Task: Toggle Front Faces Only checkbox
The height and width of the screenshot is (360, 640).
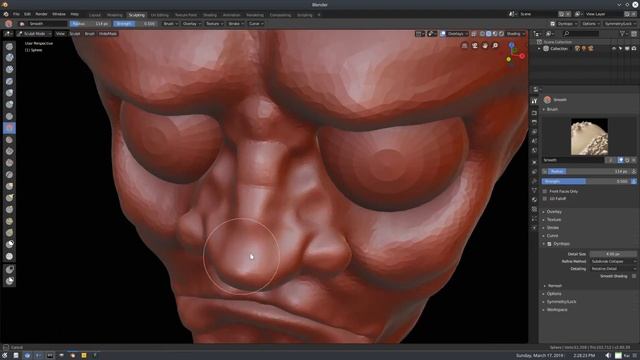Action: (545, 191)
